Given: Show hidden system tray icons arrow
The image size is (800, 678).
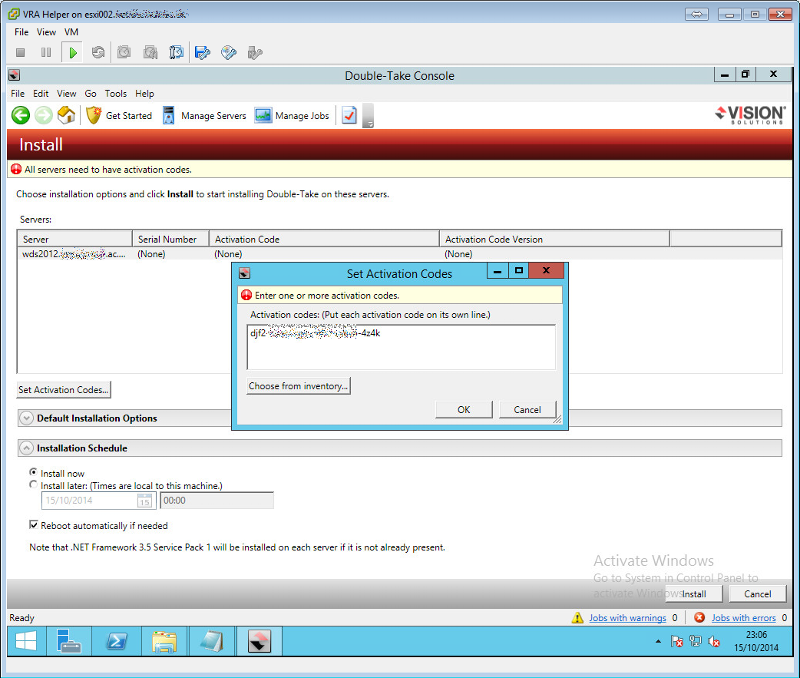Looking at the screenshot, I should pyautogui.click(x=658, y=641).
